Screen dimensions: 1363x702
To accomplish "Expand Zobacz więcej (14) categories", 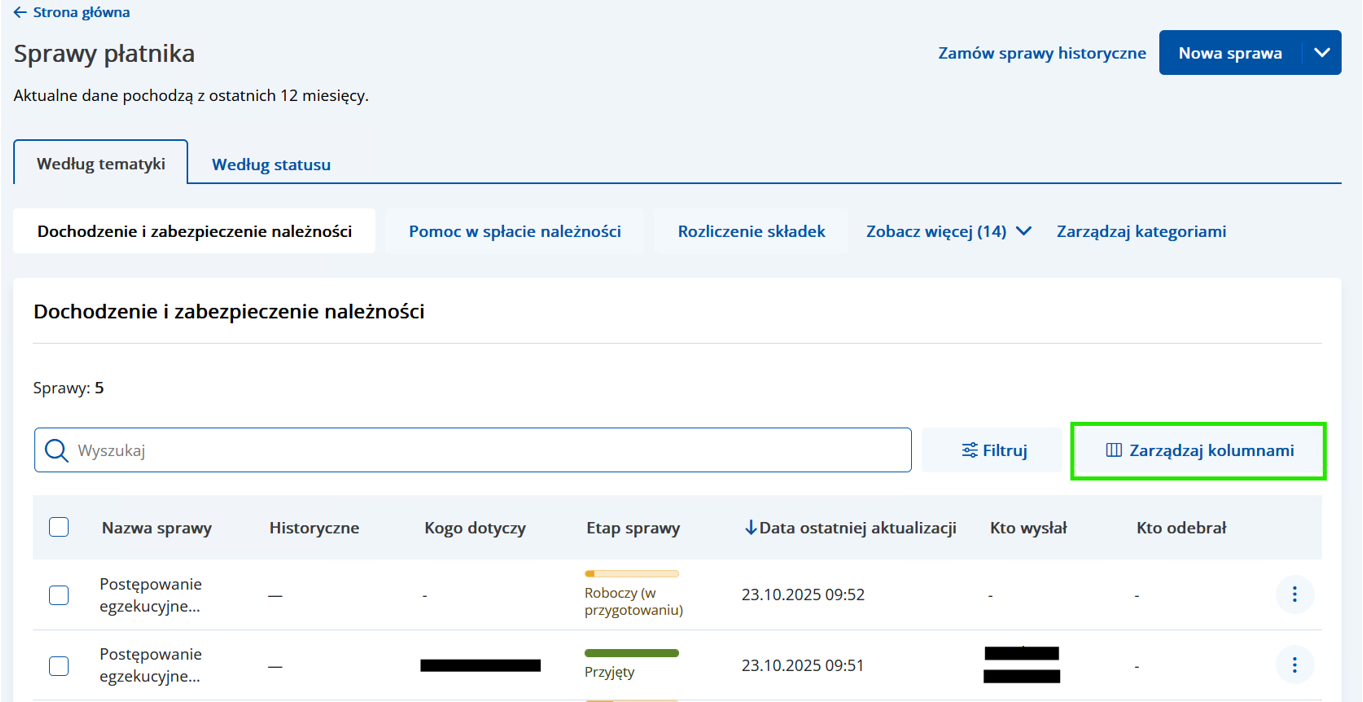I will [948, 231].
